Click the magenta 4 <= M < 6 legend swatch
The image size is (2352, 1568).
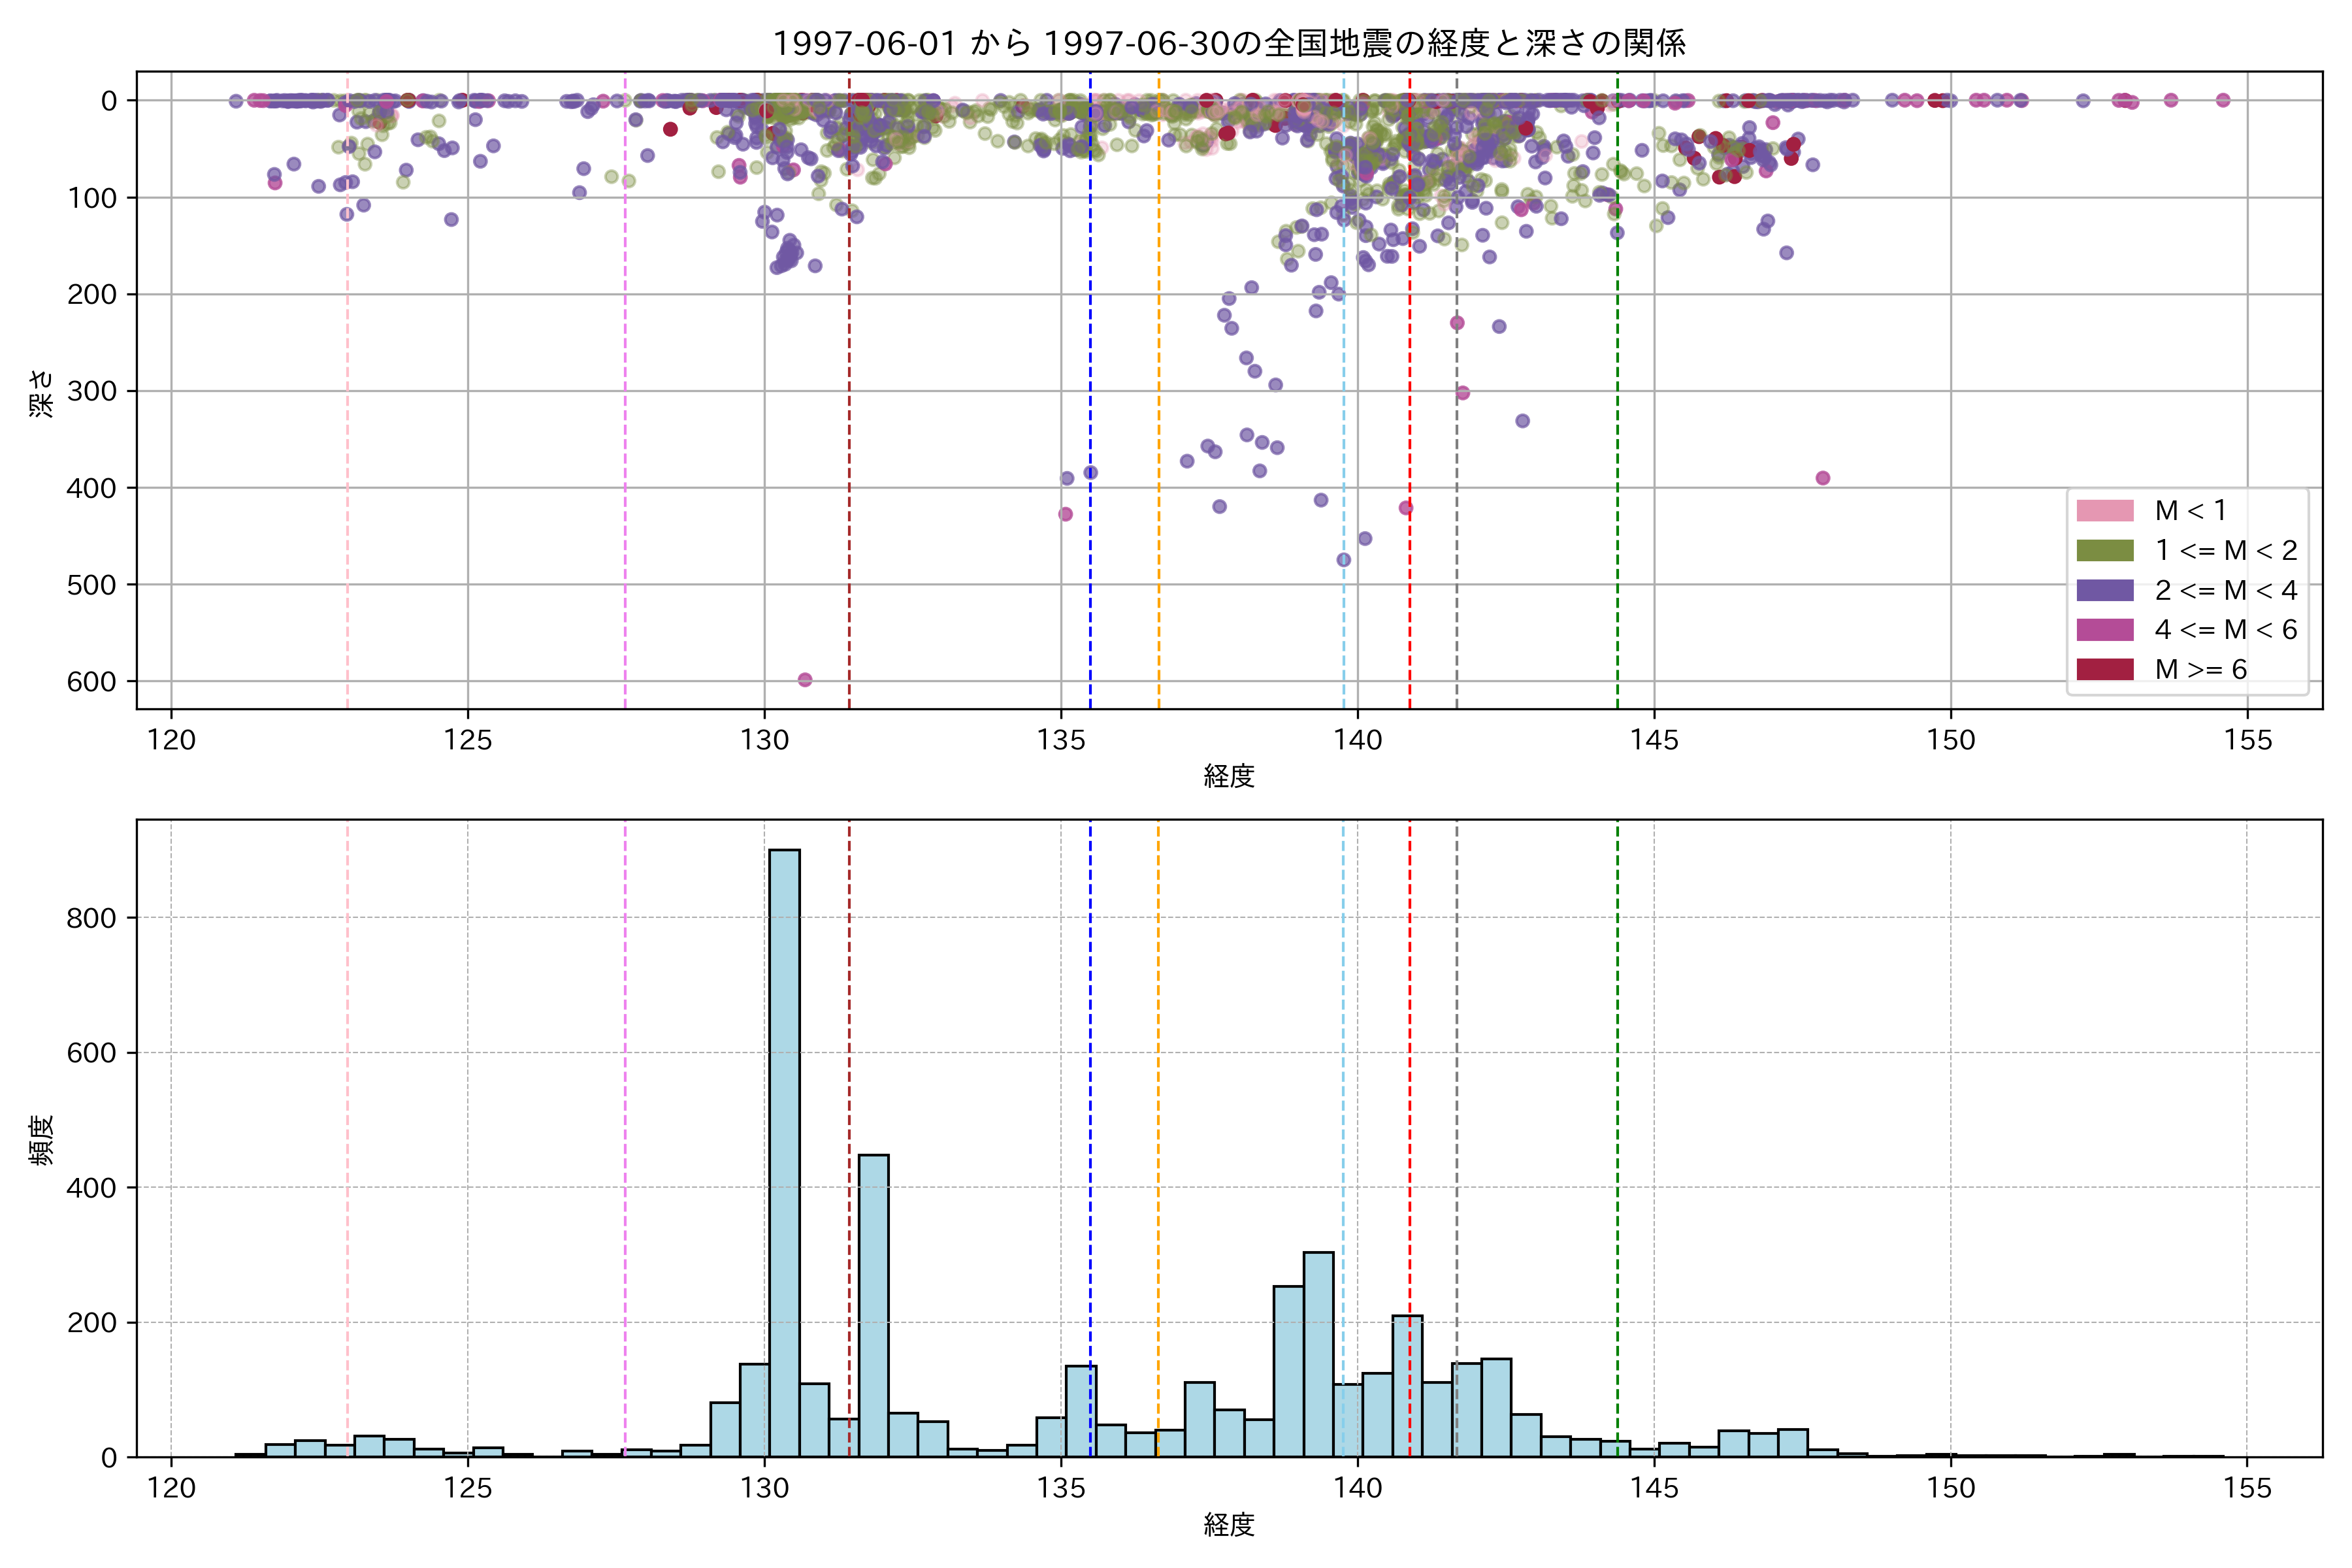click(2104, 630)
